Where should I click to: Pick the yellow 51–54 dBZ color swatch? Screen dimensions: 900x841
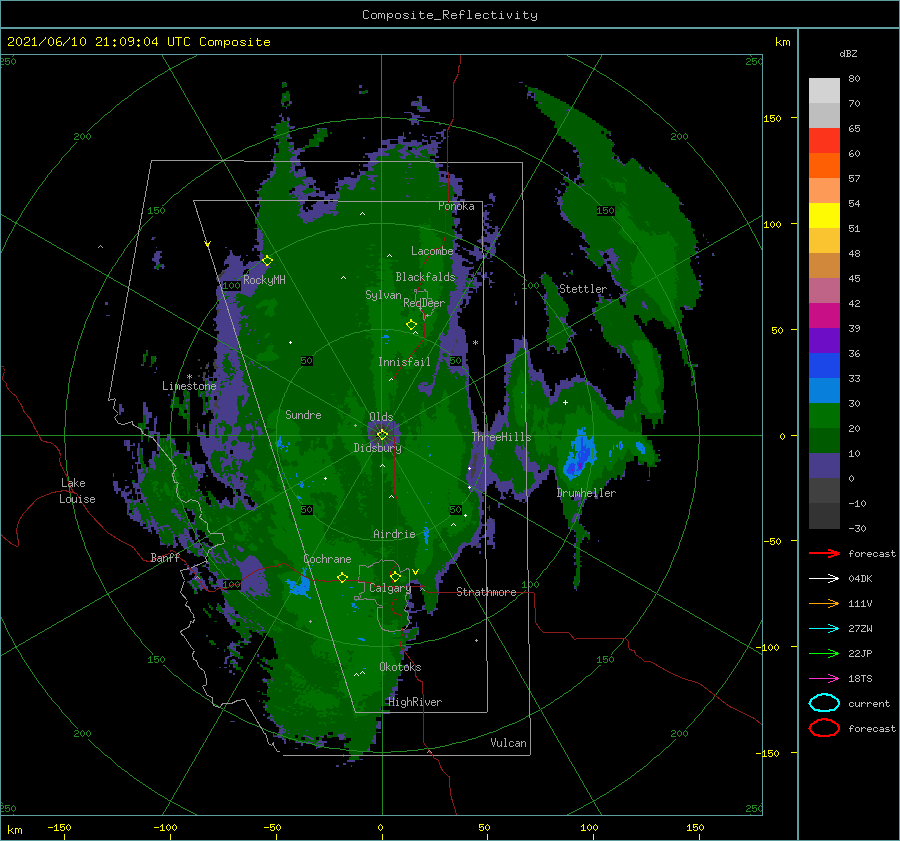pos(824,215)
